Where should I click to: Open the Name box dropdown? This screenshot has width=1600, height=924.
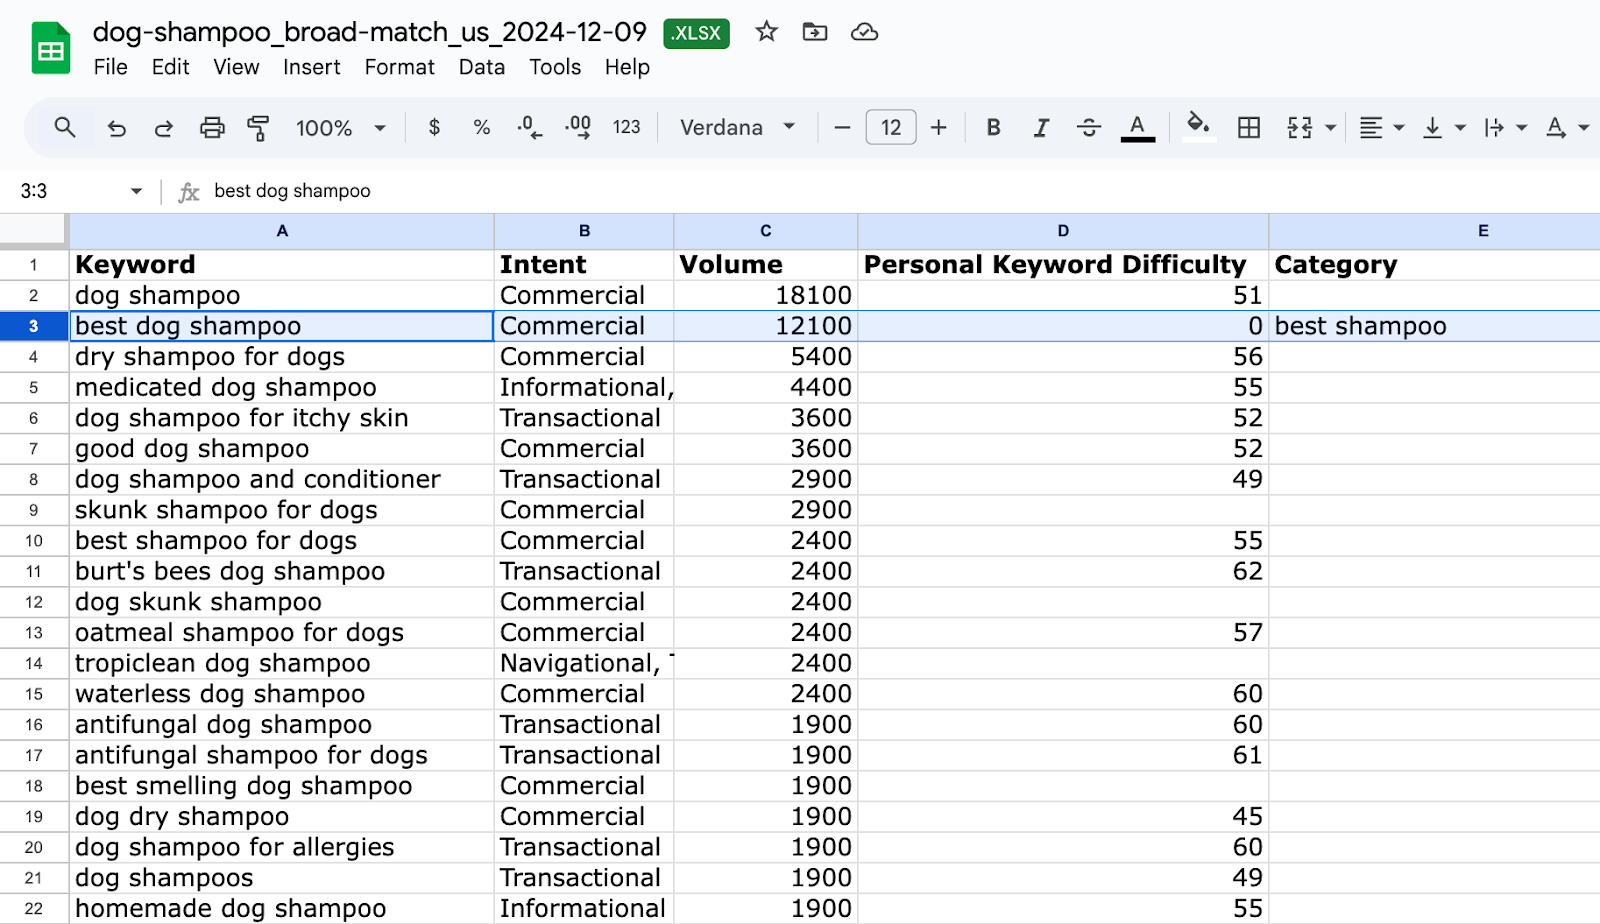(135, 190)
